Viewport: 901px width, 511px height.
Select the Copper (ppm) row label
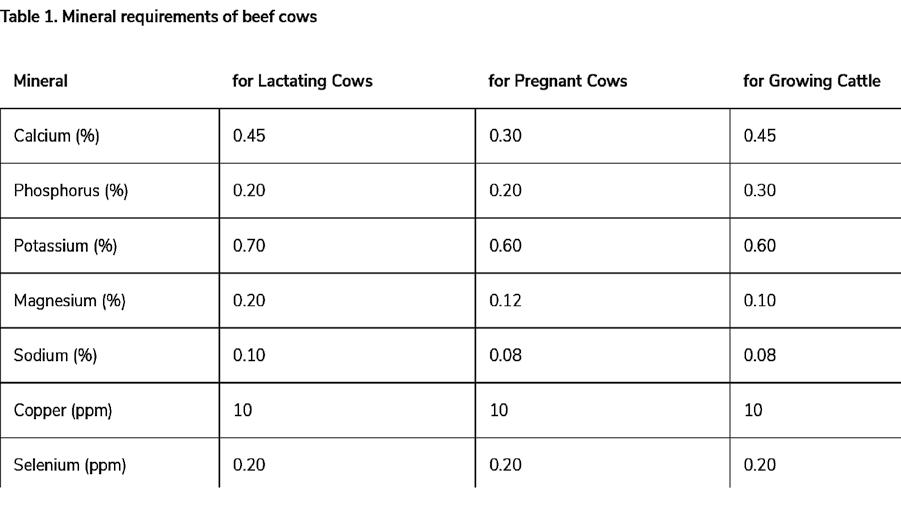(x=63, y=410)
